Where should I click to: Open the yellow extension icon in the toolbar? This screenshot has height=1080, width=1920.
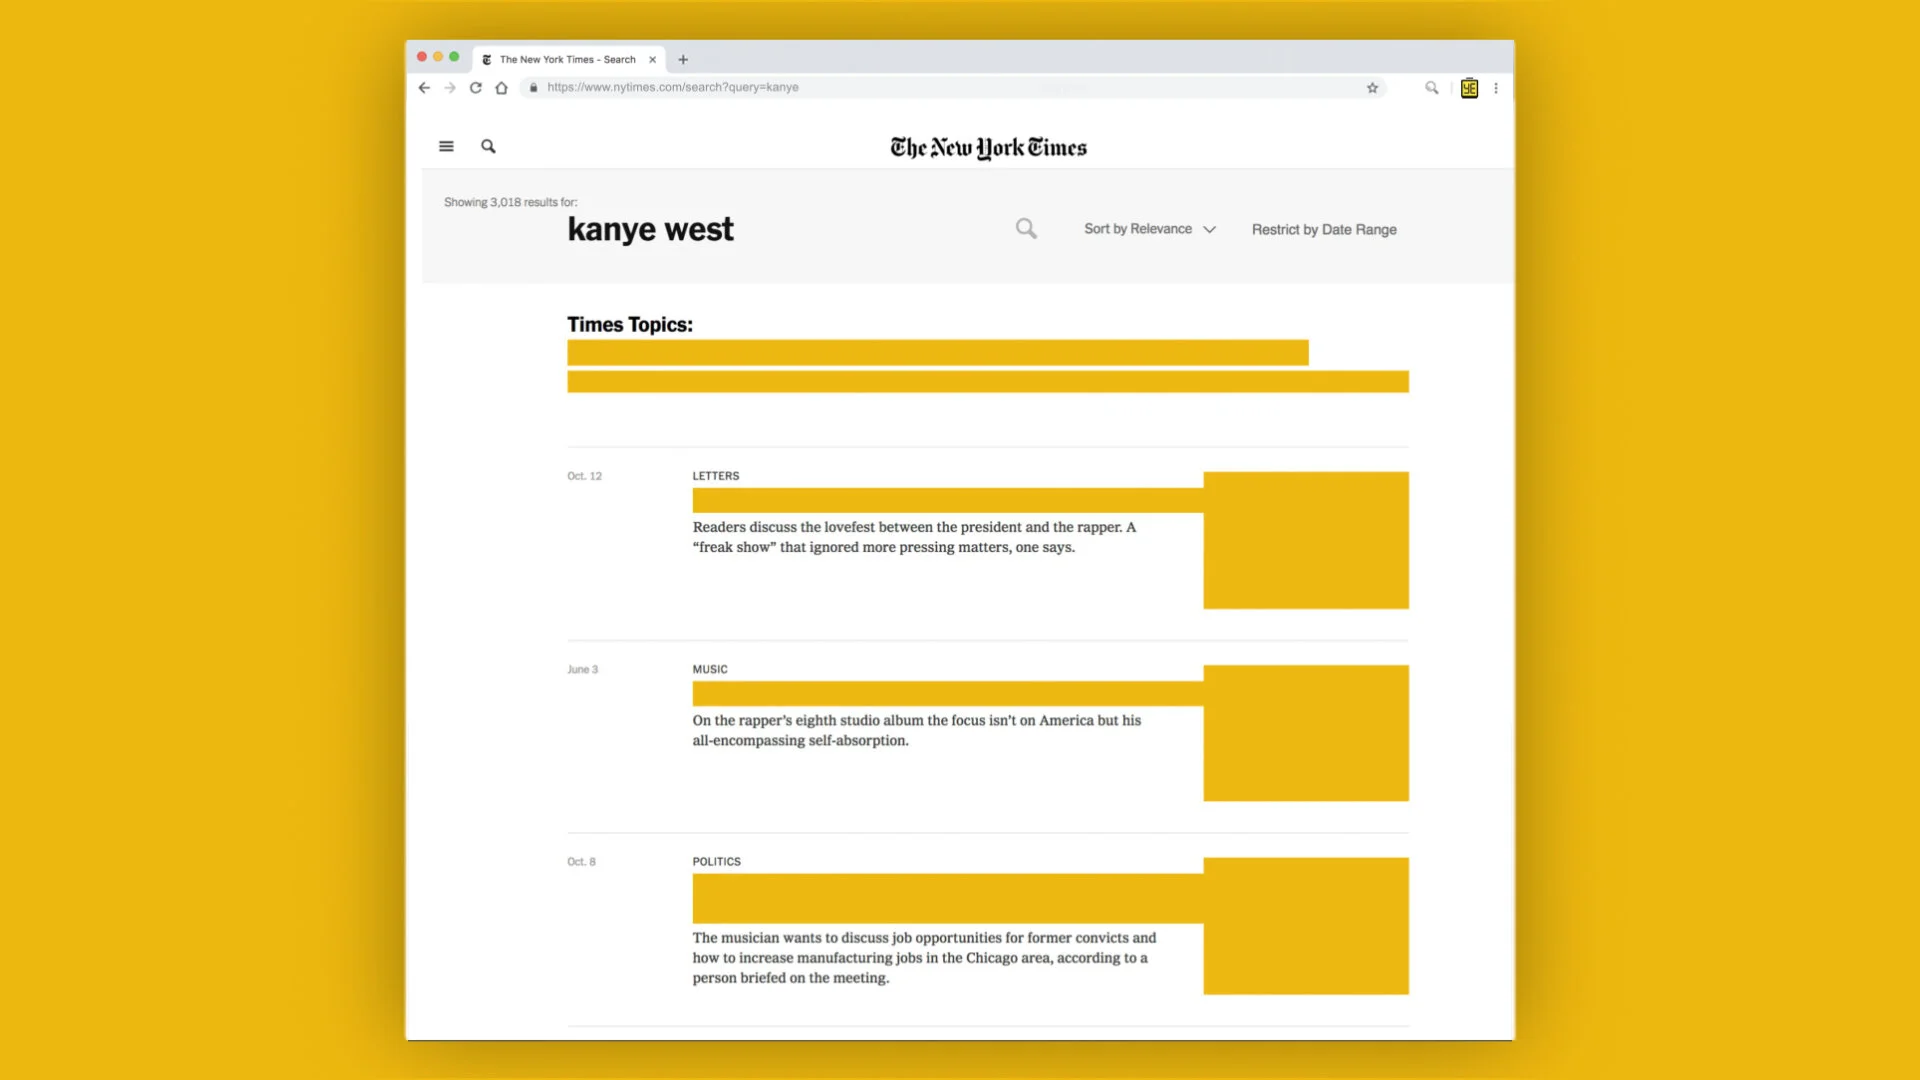point(1469,88)
